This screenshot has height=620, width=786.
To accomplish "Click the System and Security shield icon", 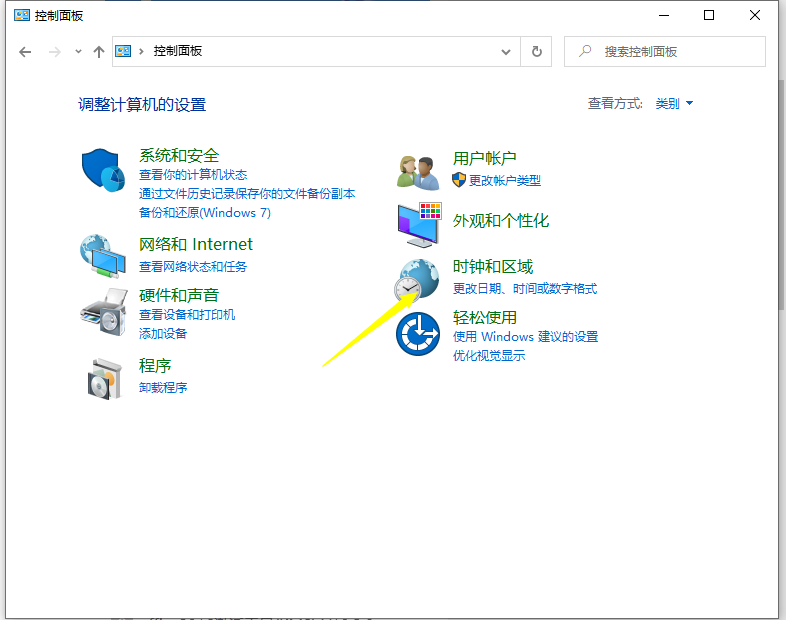I will (104, 169).
